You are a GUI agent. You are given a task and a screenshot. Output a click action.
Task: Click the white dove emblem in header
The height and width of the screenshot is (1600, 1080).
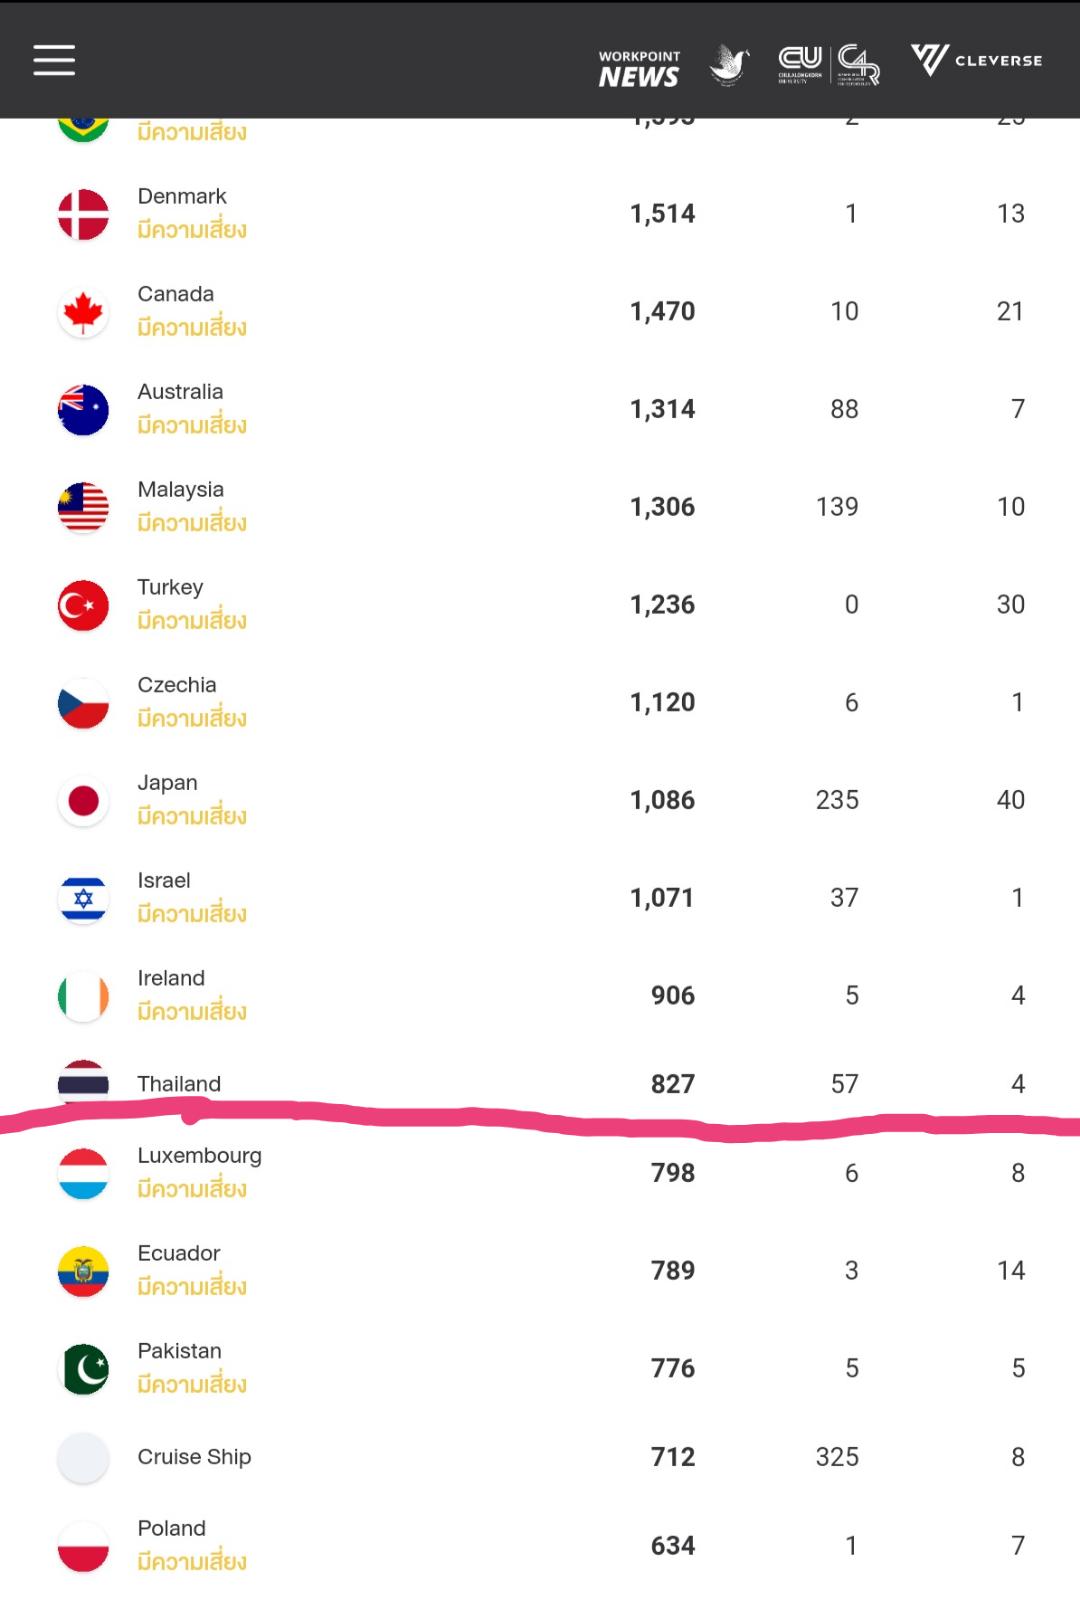tap(730, 64)
